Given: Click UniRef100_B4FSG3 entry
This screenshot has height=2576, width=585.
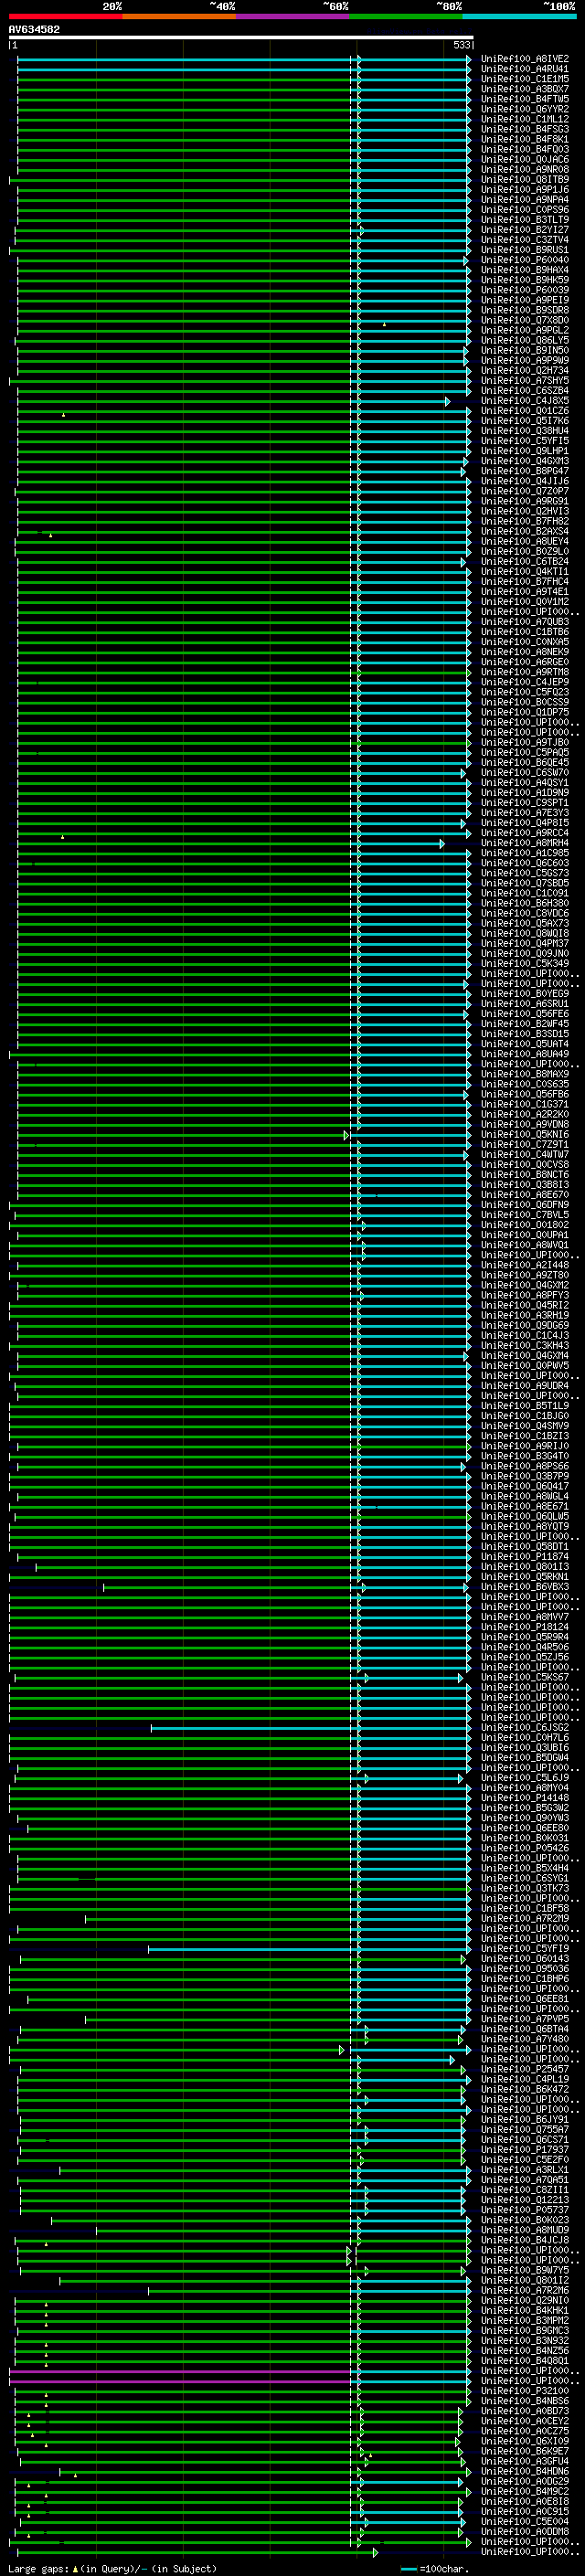Looking at the screenshot, I should coord(525,129).
